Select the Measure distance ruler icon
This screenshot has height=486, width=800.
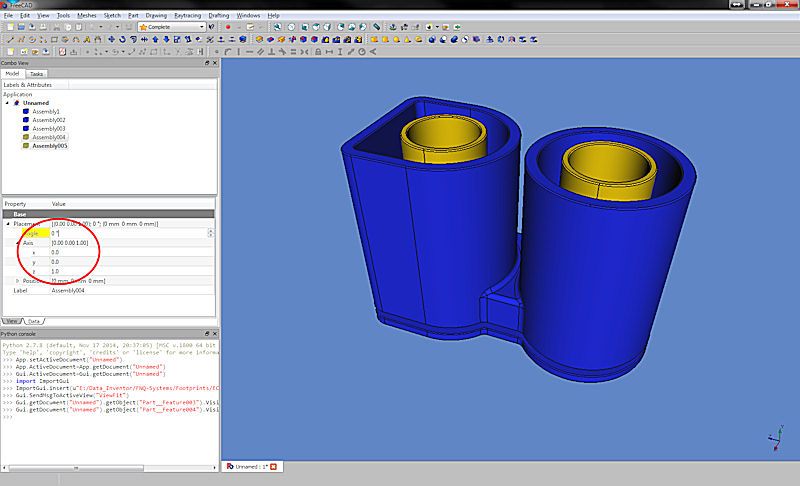[x=376, y=27]
